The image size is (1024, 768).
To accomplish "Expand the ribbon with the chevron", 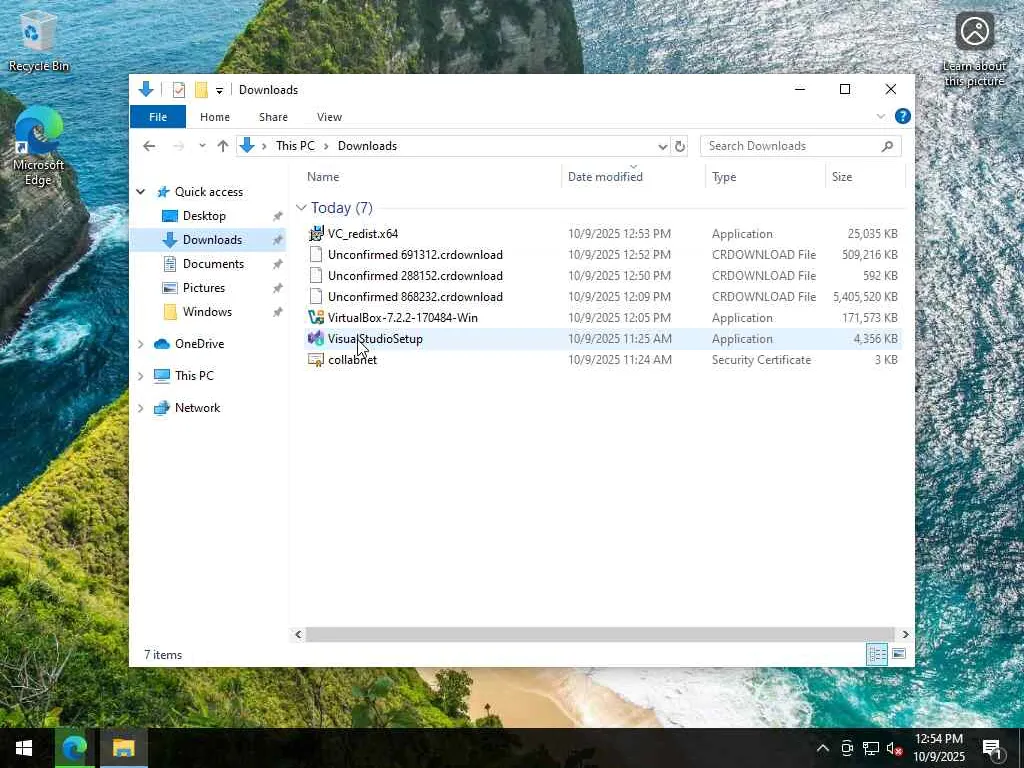I will point(880,116).
